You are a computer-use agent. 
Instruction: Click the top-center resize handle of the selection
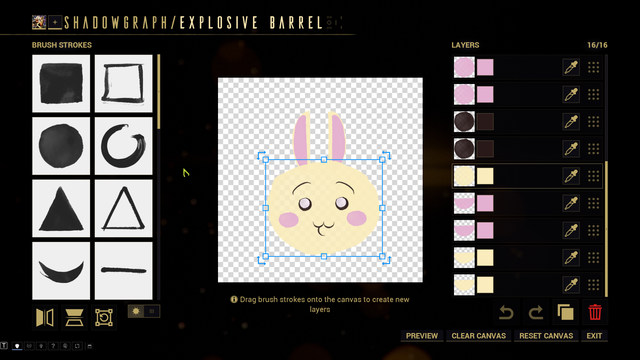point(324,160)
